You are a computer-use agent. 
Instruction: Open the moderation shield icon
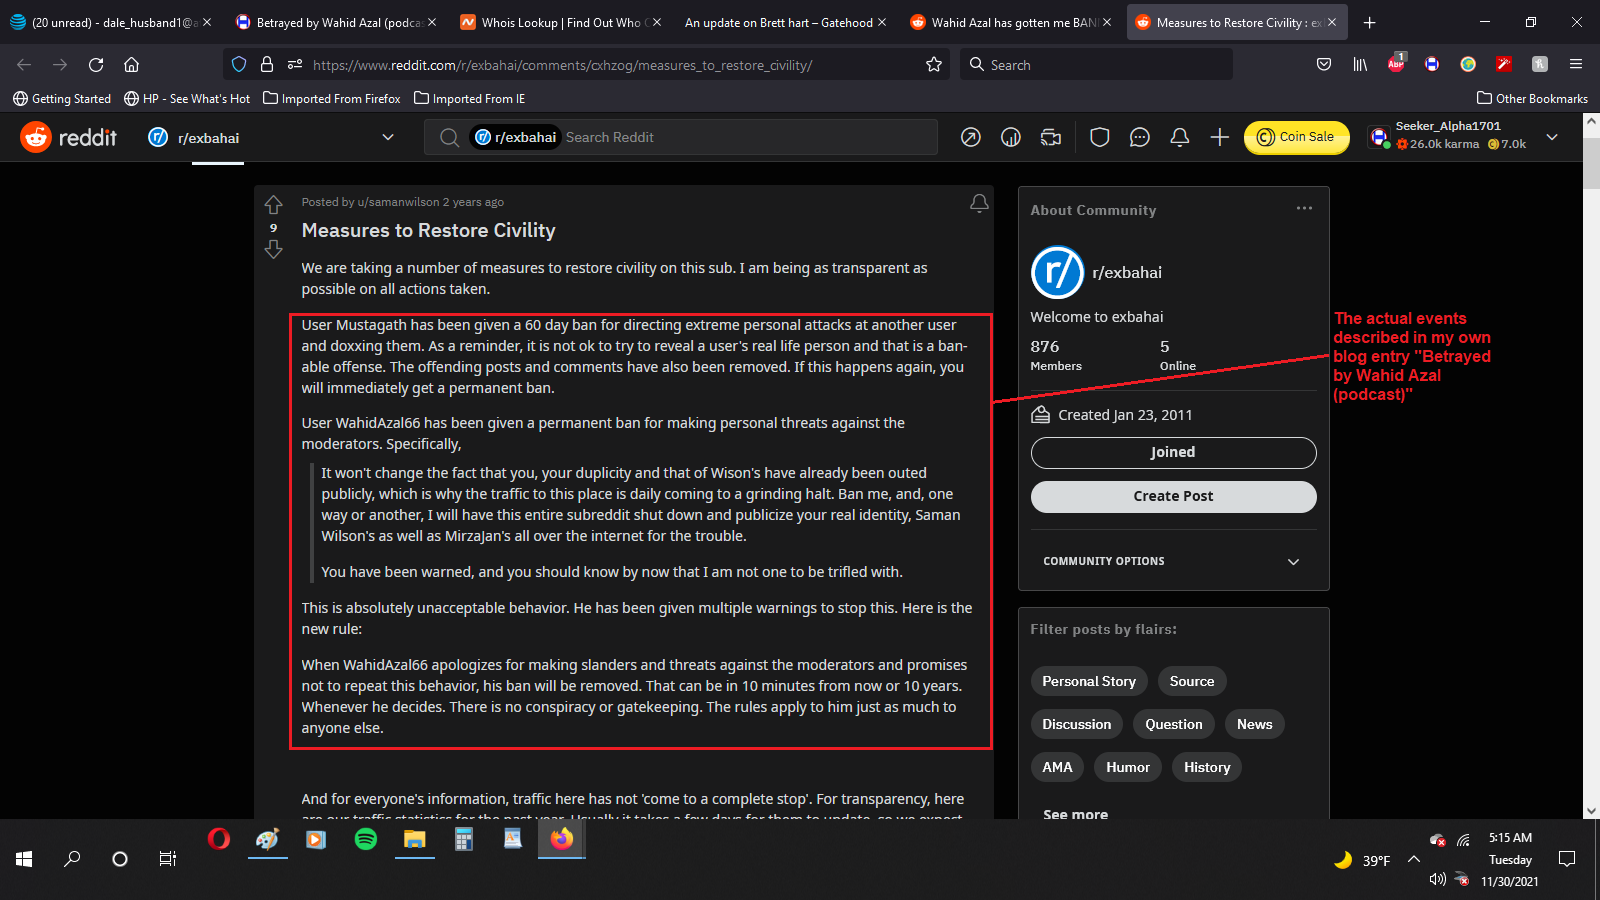pyautogui.click(x=1099, y=138)
